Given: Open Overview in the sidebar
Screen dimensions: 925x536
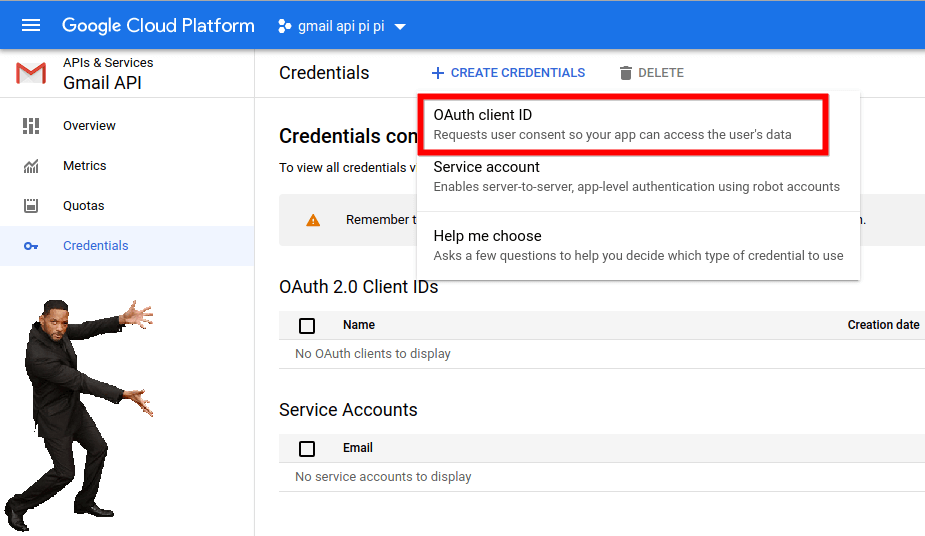Looking at the screenshot, I should click(x=89, y=126).
